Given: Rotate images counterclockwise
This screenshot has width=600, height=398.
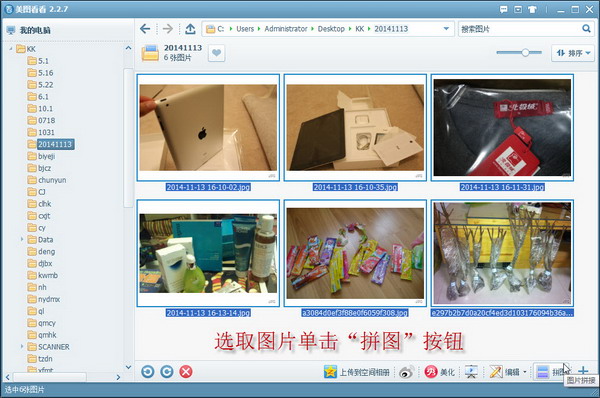Looking at the screenshot, I should pos(148,372).
